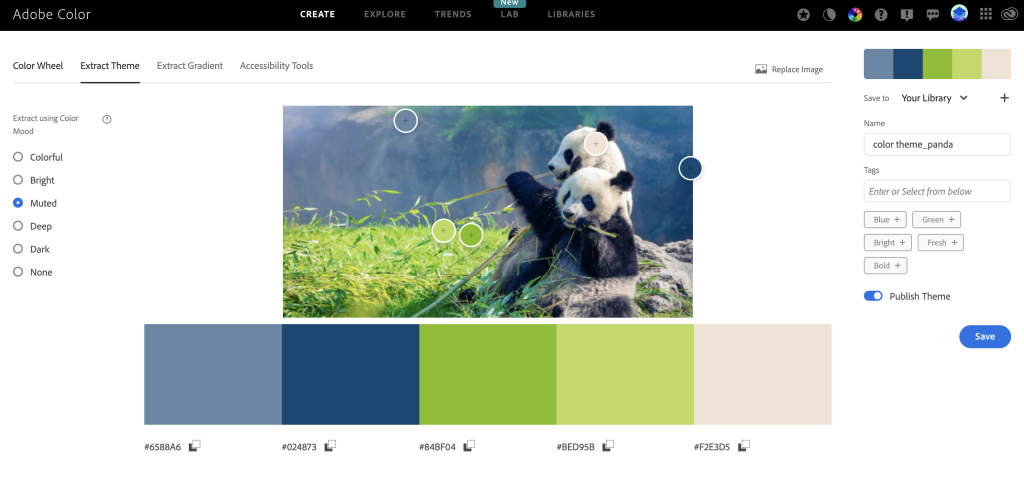Copy the #84BF04 hex code icon
This screenshot has width=1024, height=488.
470,446
